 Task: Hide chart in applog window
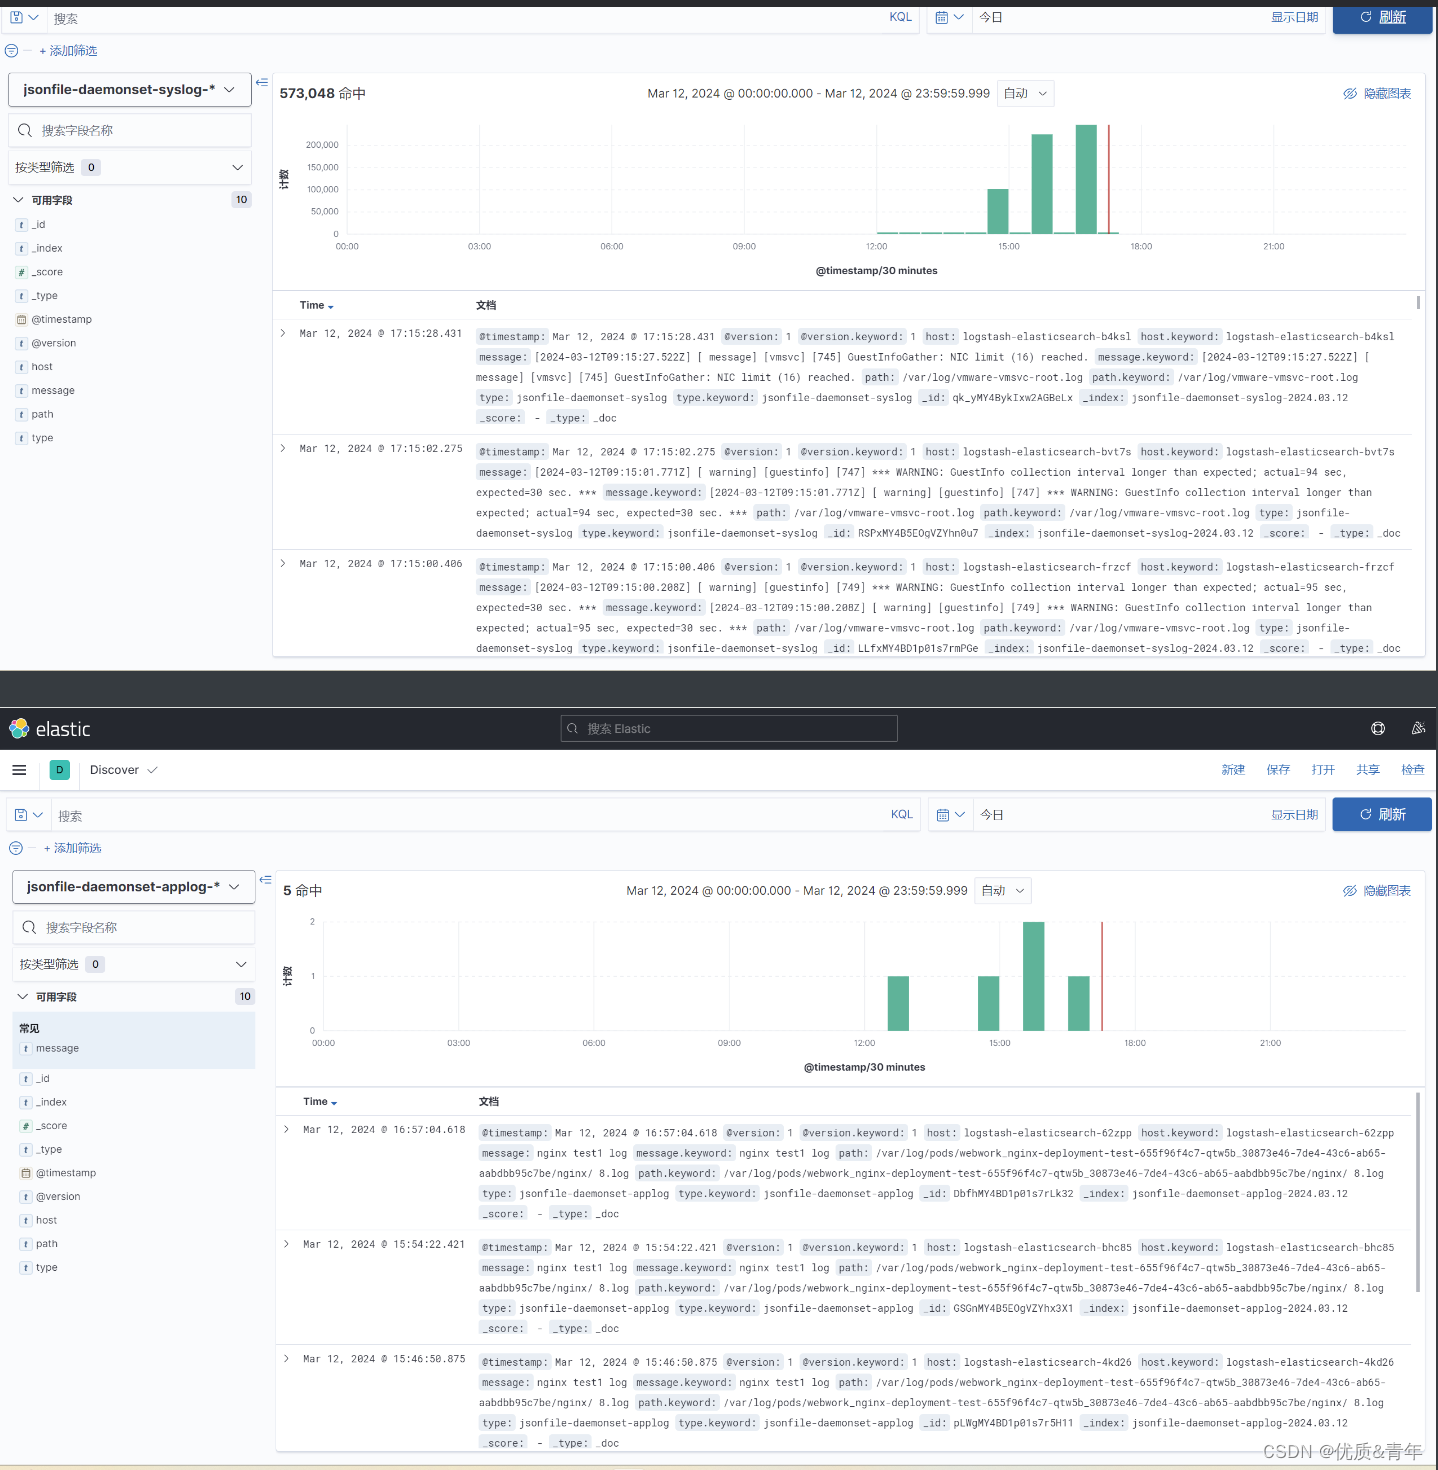(x=1377, y=891)
